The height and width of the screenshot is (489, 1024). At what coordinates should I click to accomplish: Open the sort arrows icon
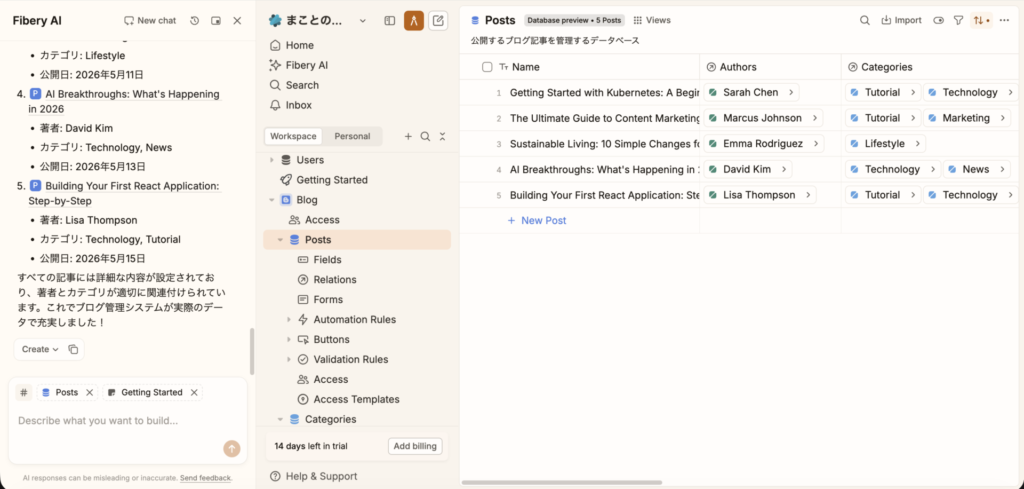[x=980, y=20]
